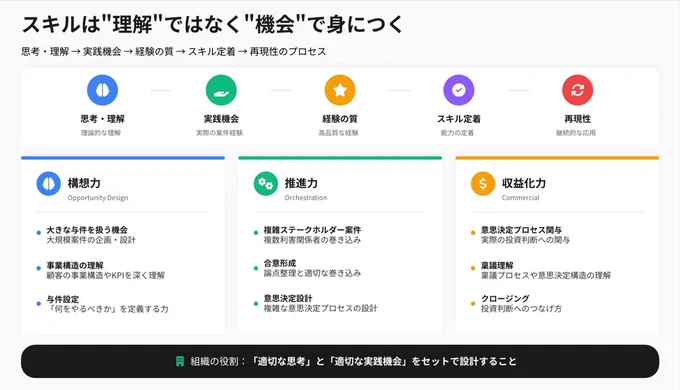
Task: Click the 稟議プロセスや意思決定構造の理解 description
Action: 546,275
